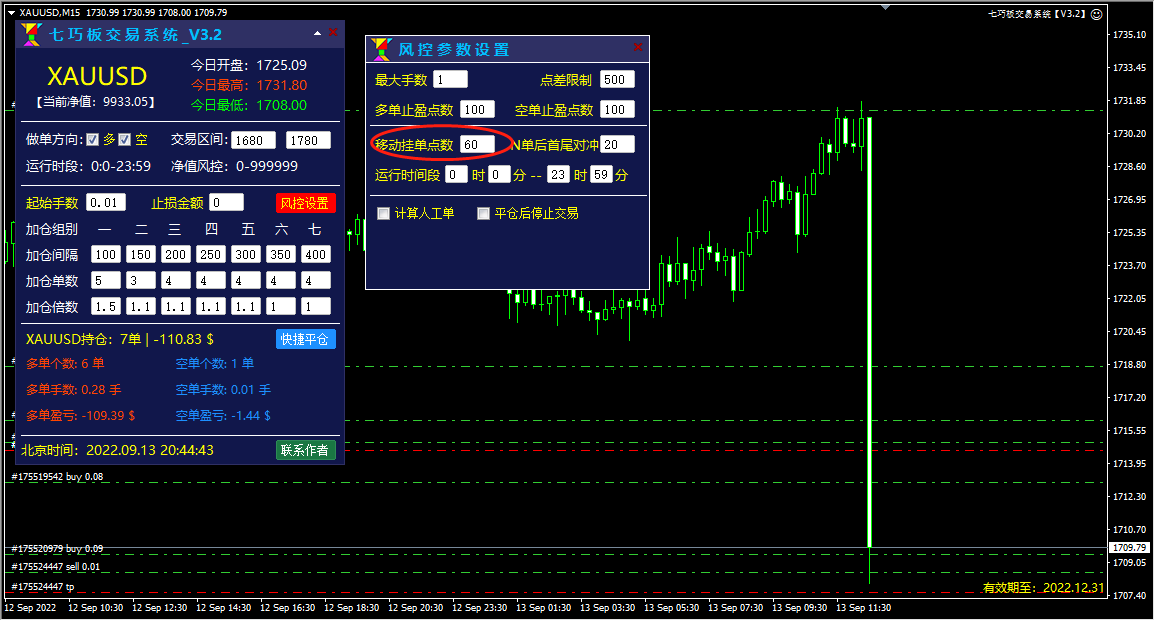Edit the 移动挂单点数 field showing 60
1155x621 pixels.
(477, 145)
